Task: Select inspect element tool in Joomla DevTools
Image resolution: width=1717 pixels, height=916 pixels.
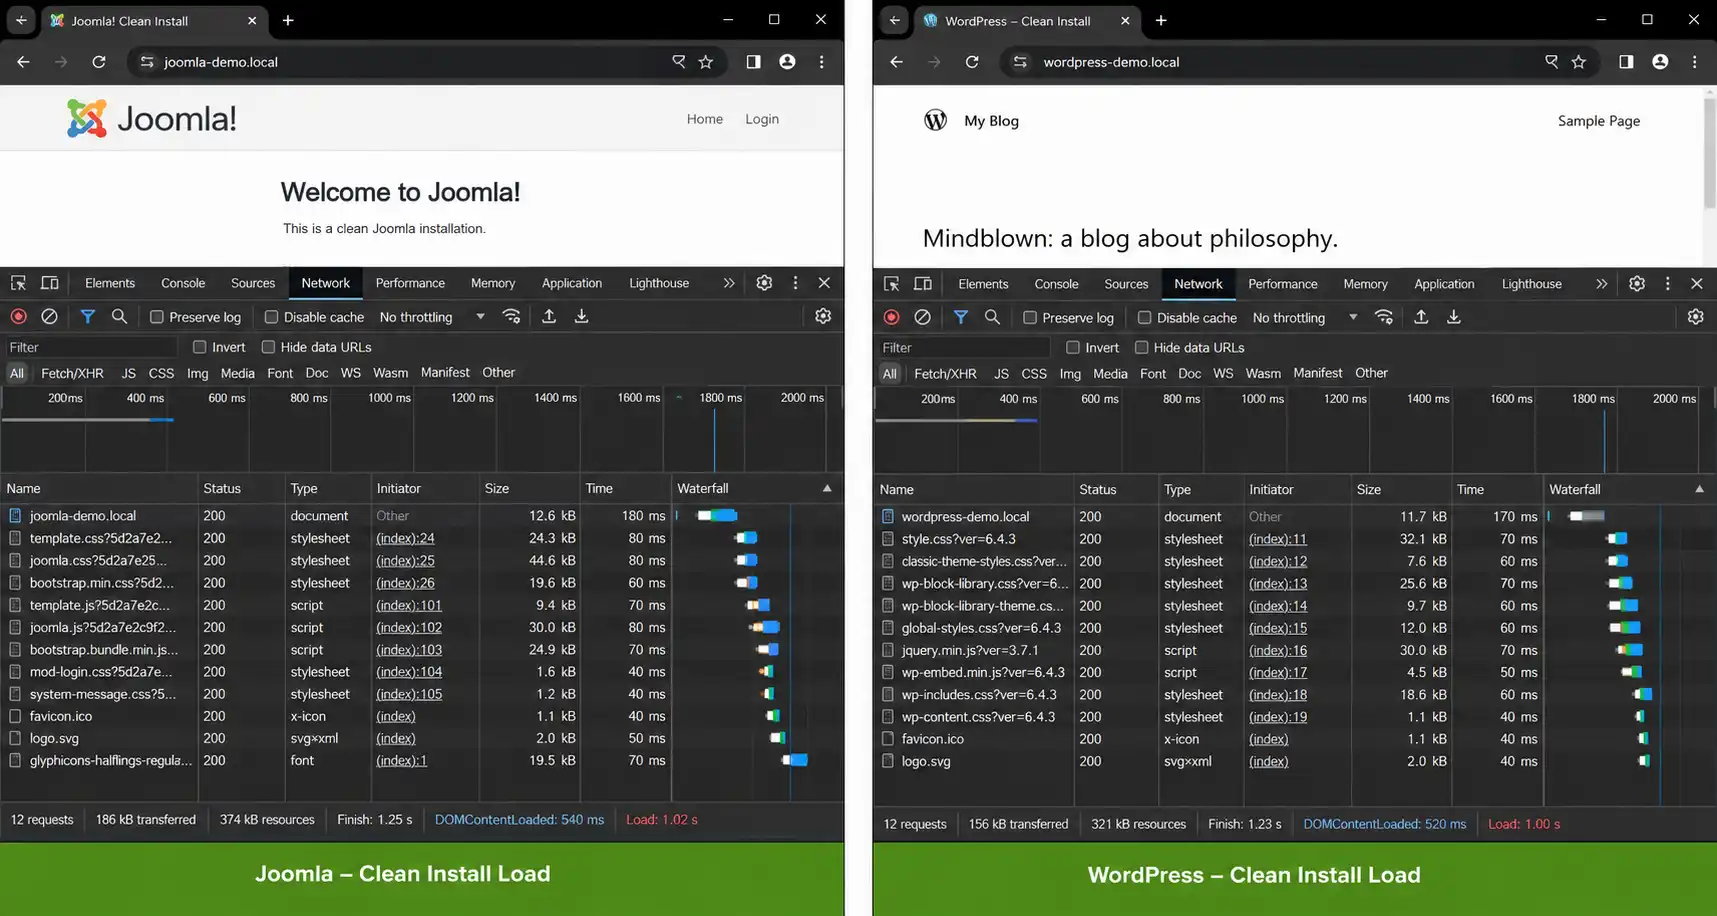Action: pyautogui.click(x=18, y=283)
